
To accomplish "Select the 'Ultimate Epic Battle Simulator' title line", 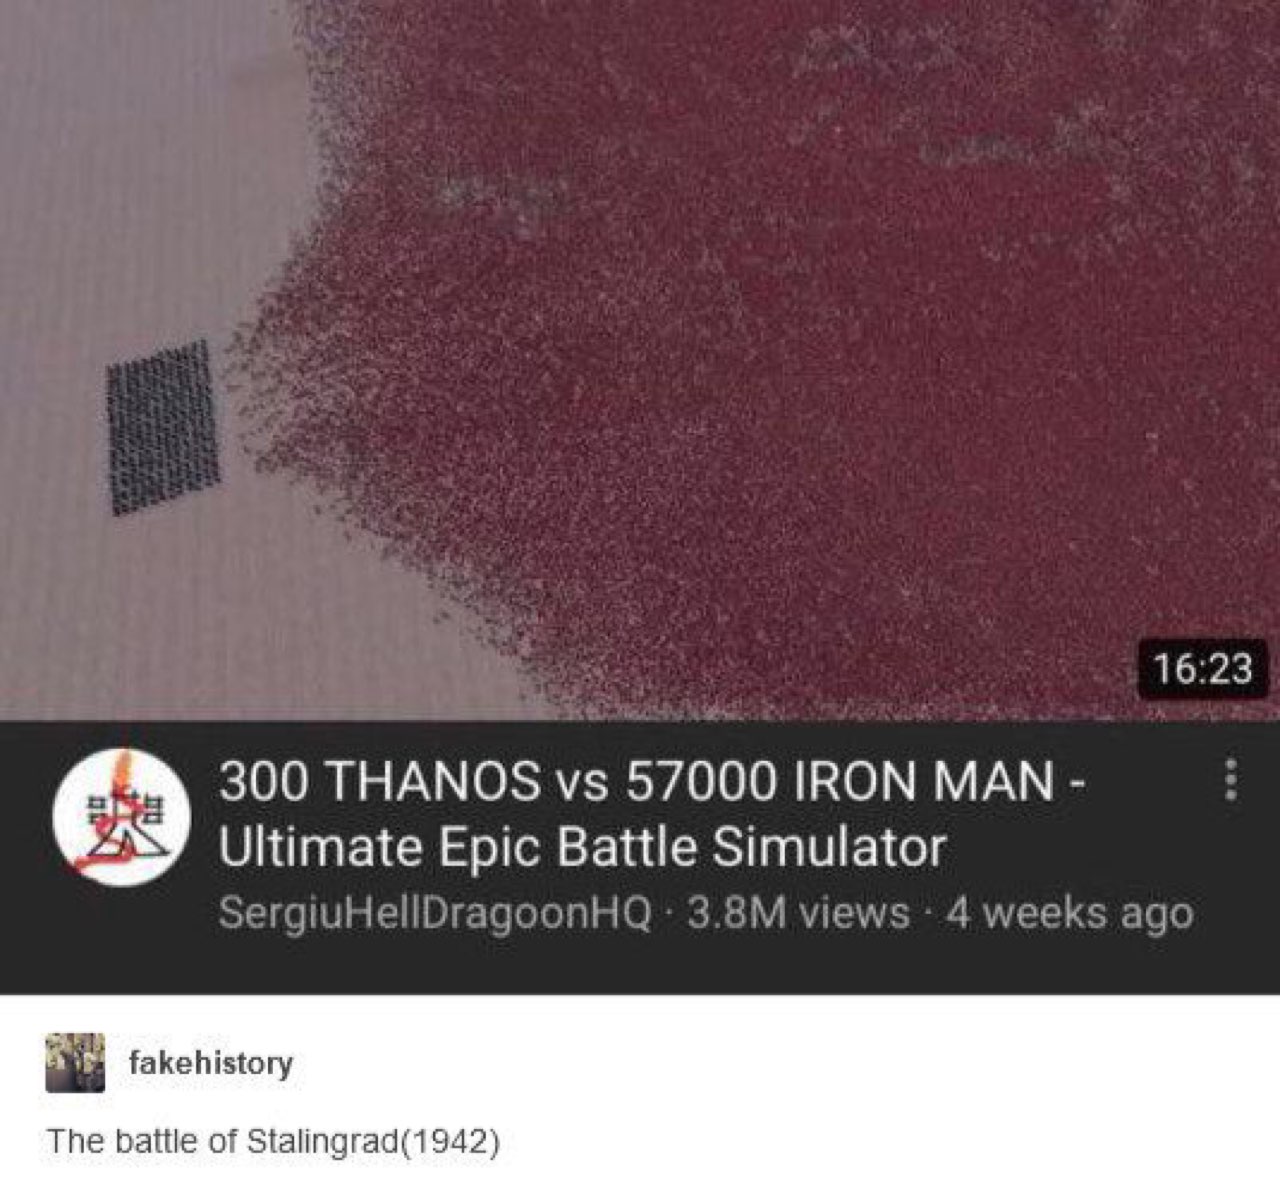I will tap(582, 847).
